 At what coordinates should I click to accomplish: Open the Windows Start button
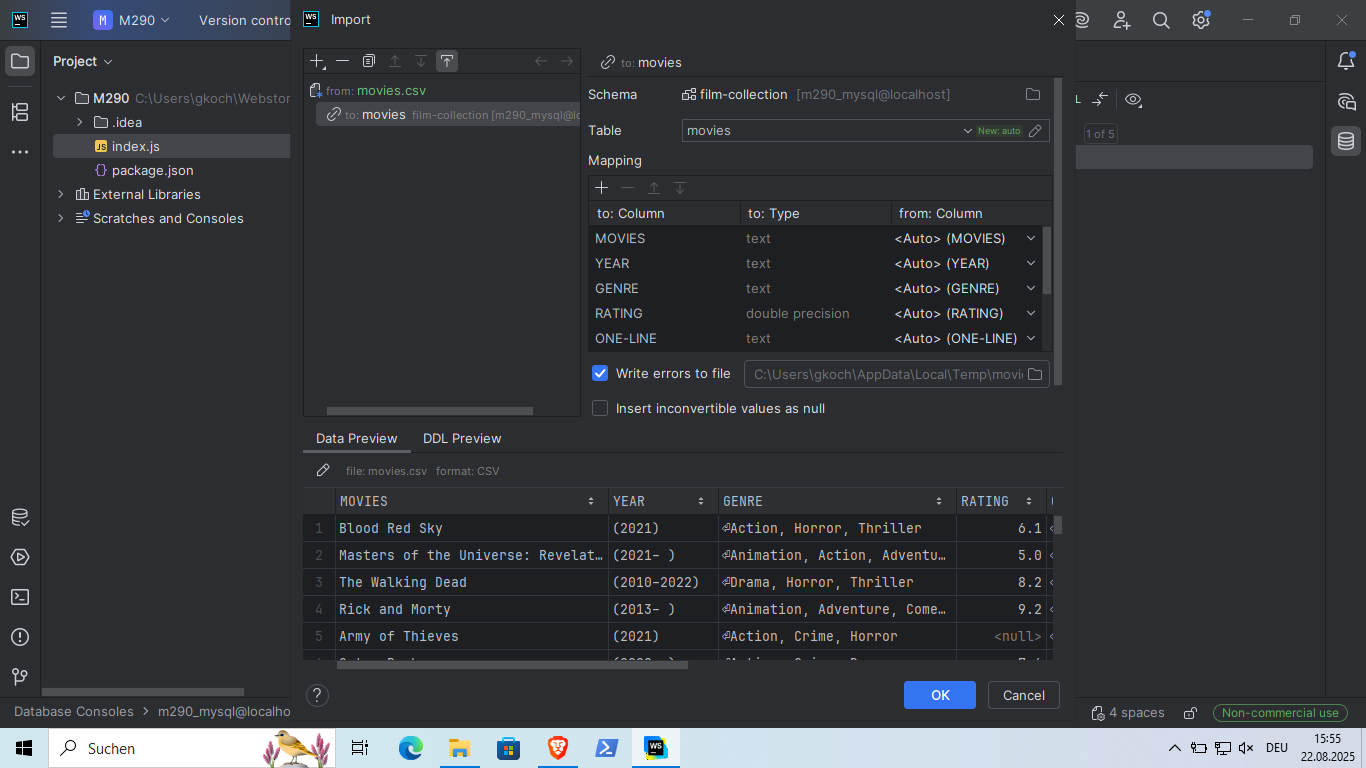click(24, 748)
